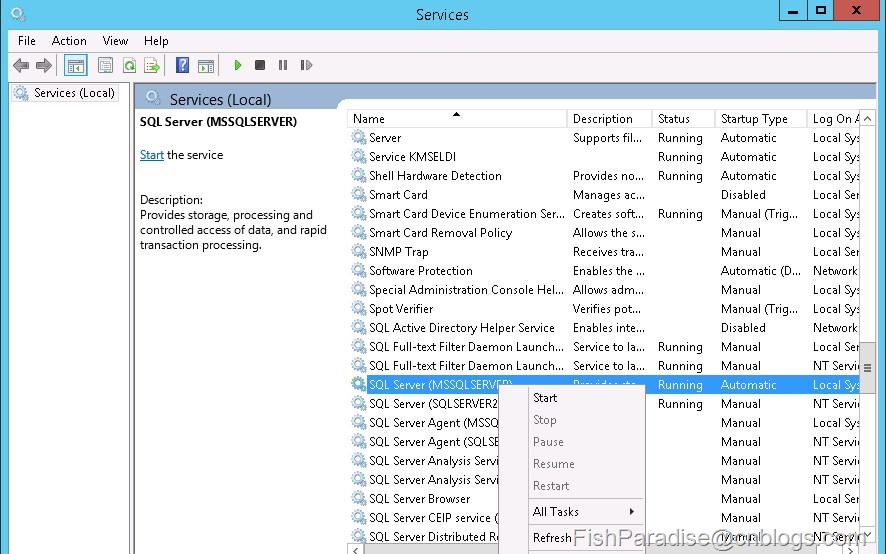This screenshot has width=886, height=554.
Task: Sort by Log On As column header
Action: (833, 119)
